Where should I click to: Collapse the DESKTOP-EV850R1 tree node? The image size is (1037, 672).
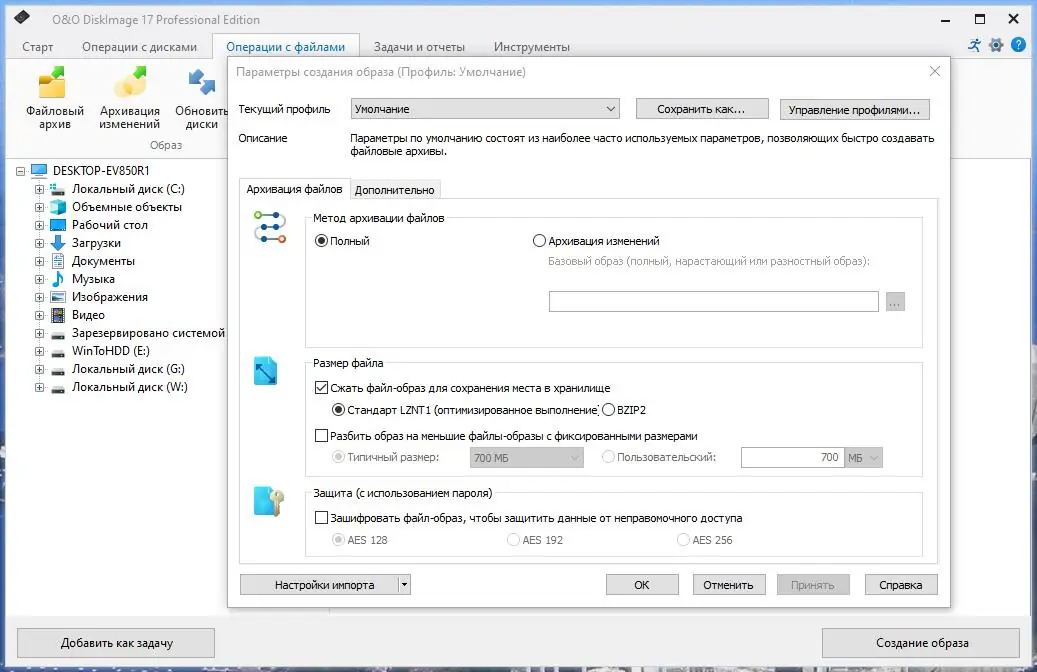(21, 171)
